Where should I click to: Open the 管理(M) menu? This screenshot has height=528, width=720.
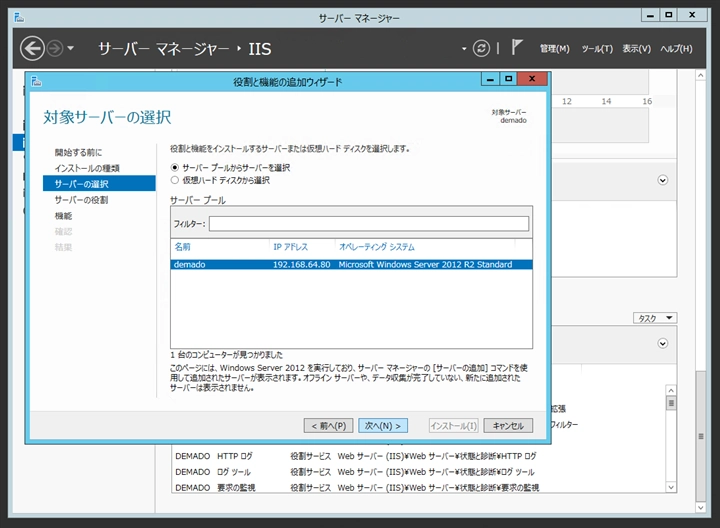554,49
